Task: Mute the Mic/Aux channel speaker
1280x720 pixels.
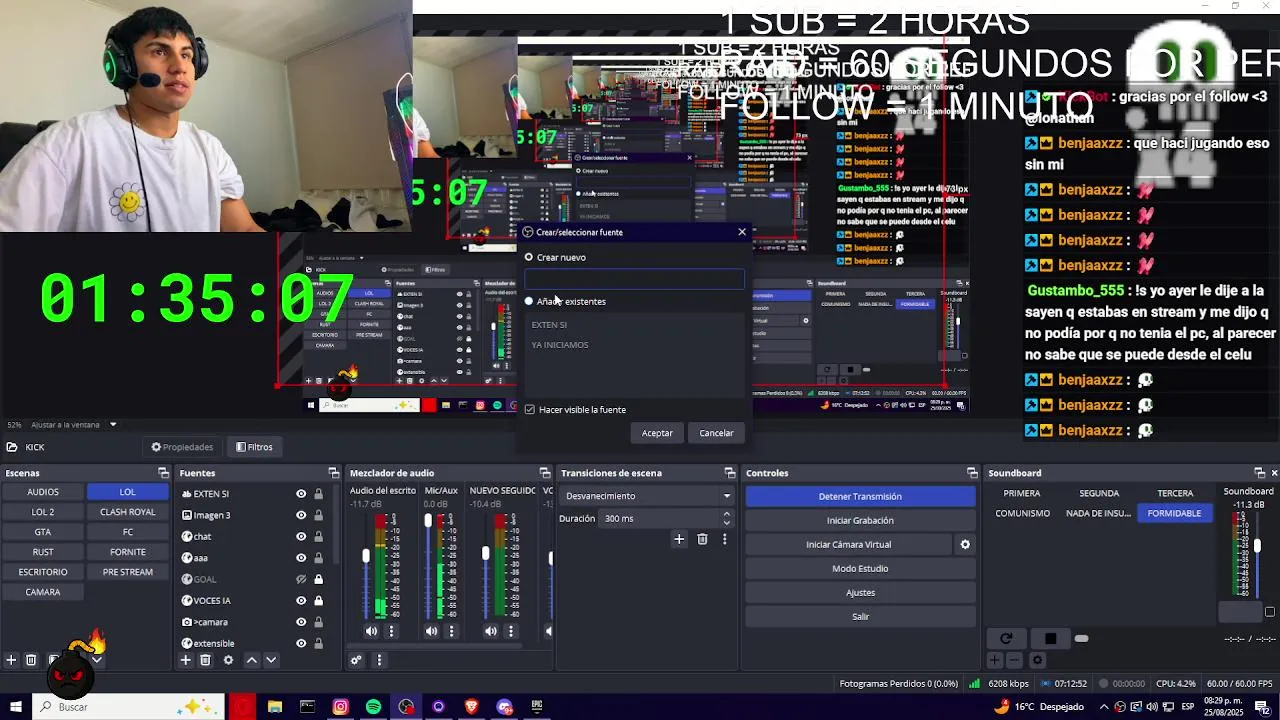Action: (x=431, y=631)
